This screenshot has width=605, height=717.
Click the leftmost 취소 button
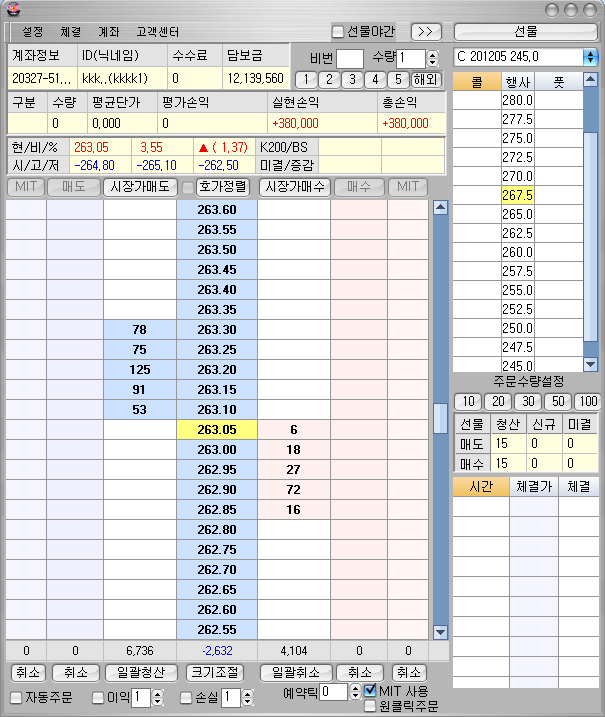click(28, 672)
